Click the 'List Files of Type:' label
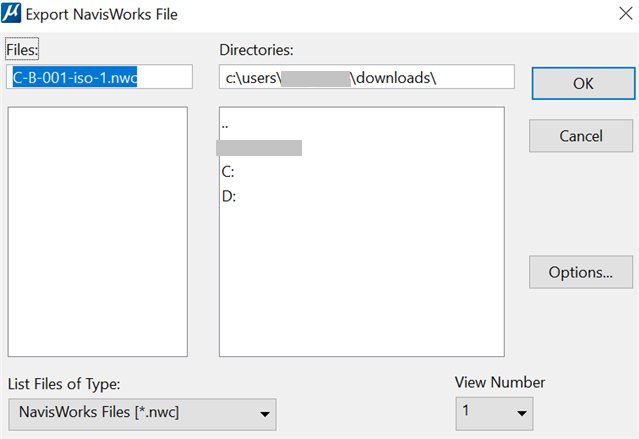This screenshot has width=639, height=439. pyautogui.click(x=64, y=383)
